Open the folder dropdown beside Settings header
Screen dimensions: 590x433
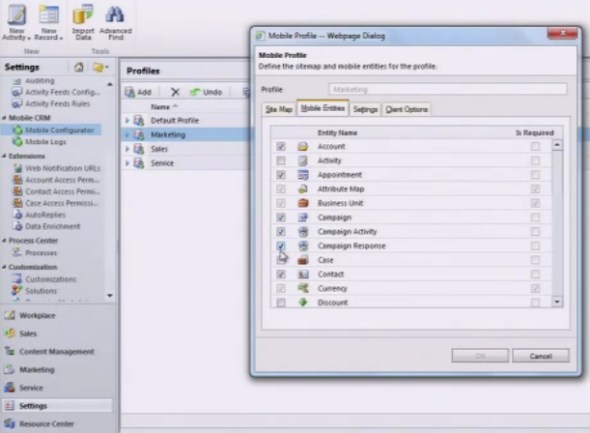tap(100, 67)
